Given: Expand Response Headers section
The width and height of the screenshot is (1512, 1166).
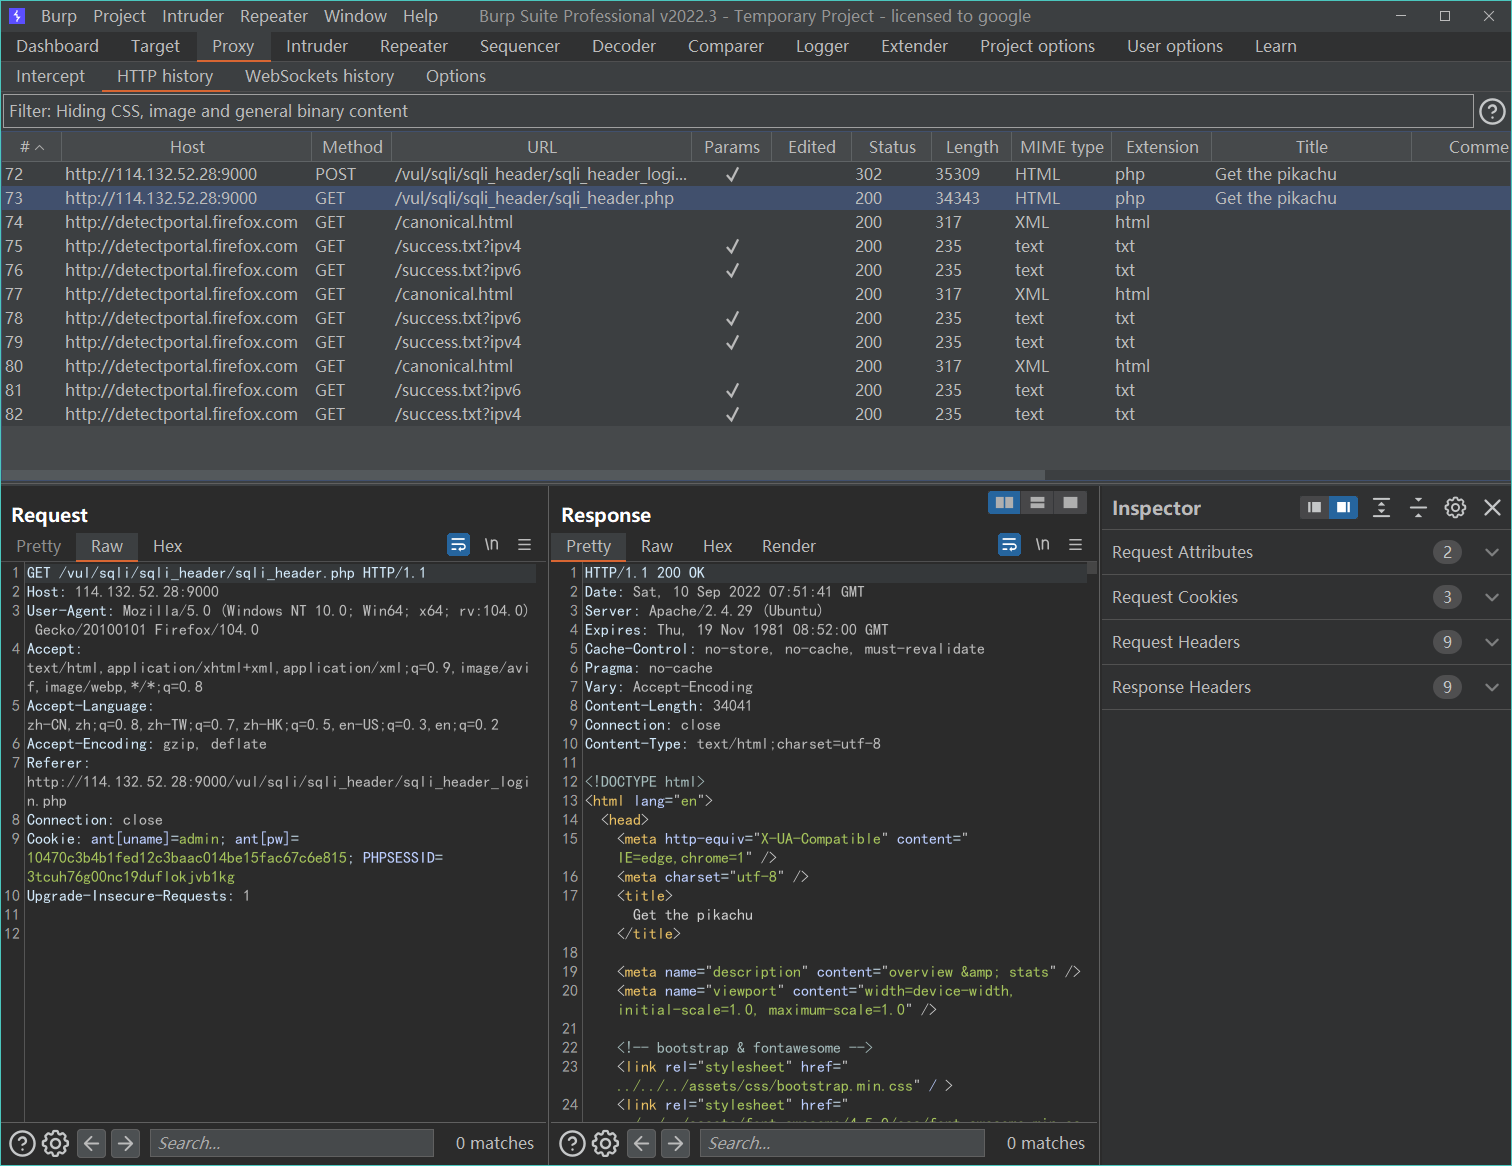Looking at the screenshot, I should [x=1305, y=687].
